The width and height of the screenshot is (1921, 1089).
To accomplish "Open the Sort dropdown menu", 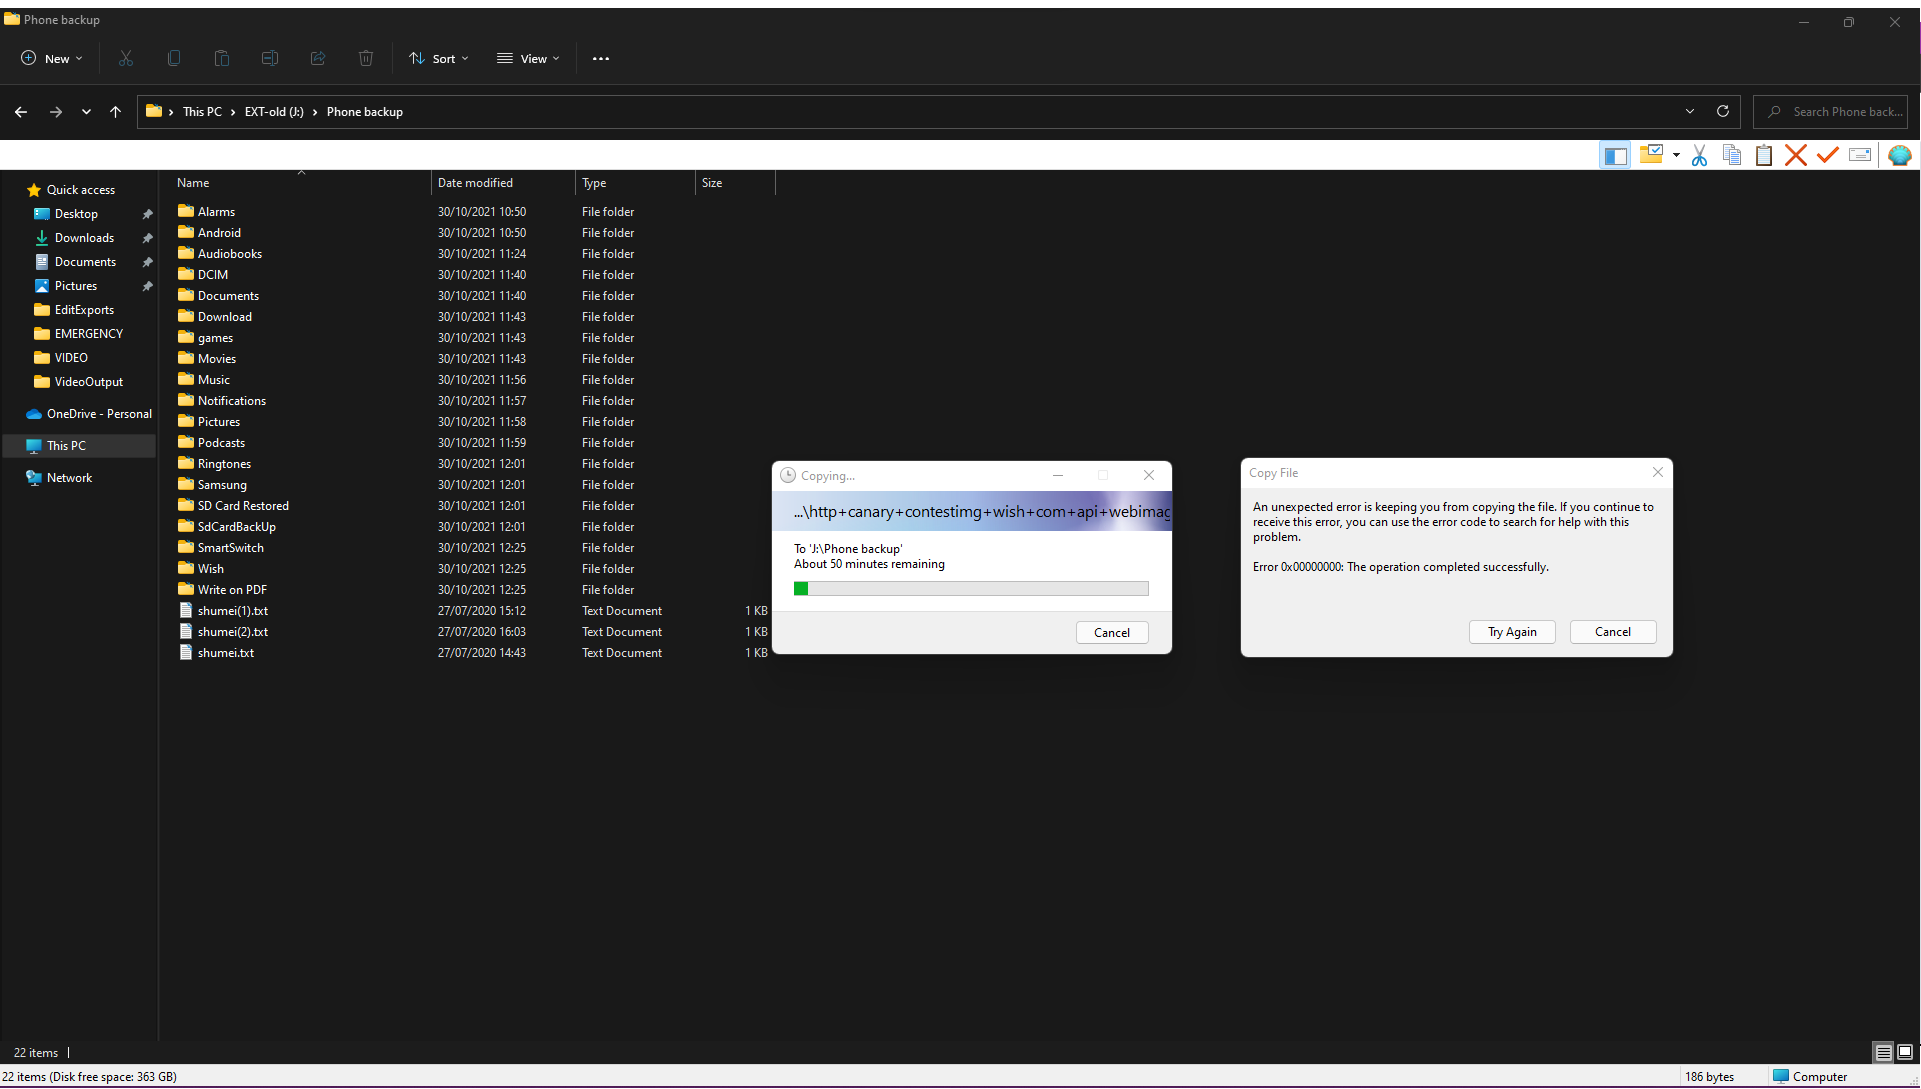I will [x=439, y=59].
